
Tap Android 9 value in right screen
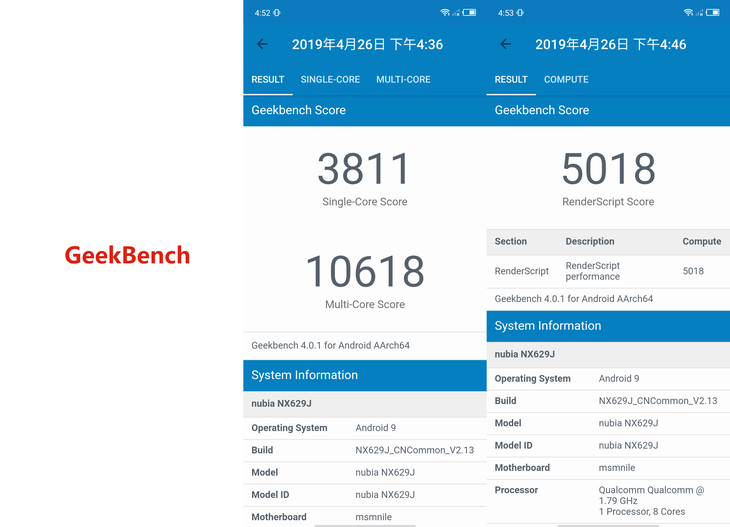tap(619, 378)
